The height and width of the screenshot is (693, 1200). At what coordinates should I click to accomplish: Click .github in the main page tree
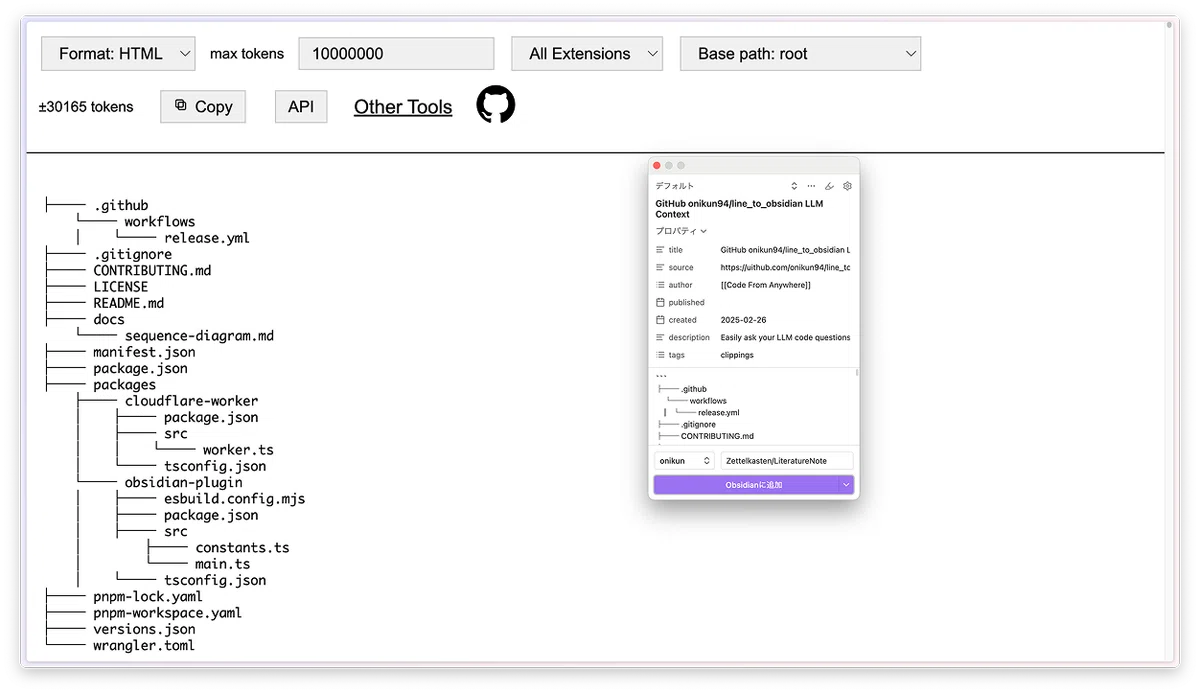pyautogui.click(x=121, y=205)
